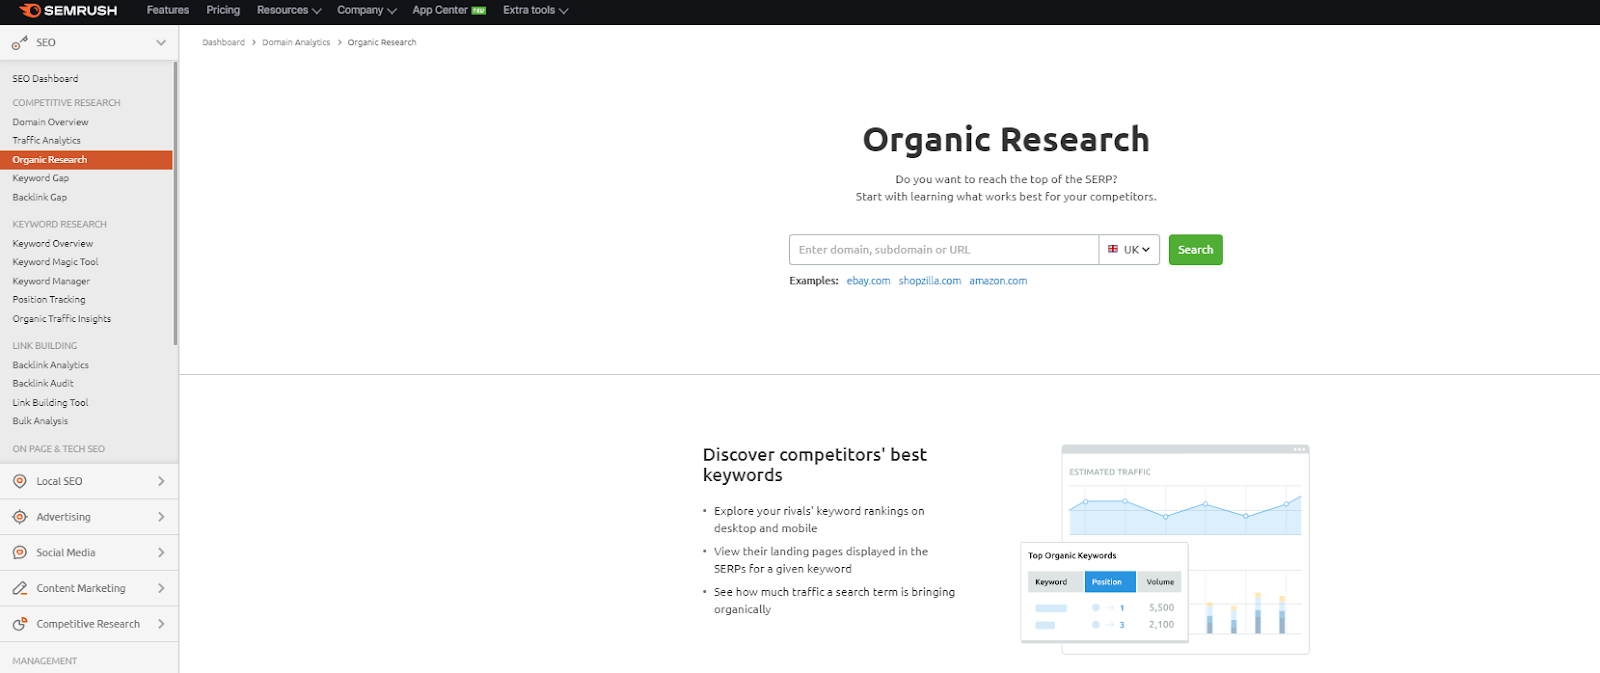Click the estimated traffic preview image
This screenshot has width=1600, height=673.
pyautogui.click(x=1165, y=549)
